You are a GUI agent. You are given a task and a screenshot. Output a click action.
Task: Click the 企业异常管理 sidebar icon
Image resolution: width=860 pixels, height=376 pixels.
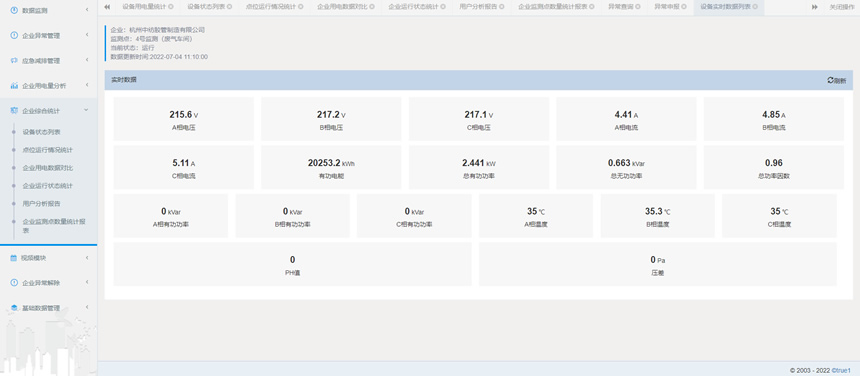point(14,36)
